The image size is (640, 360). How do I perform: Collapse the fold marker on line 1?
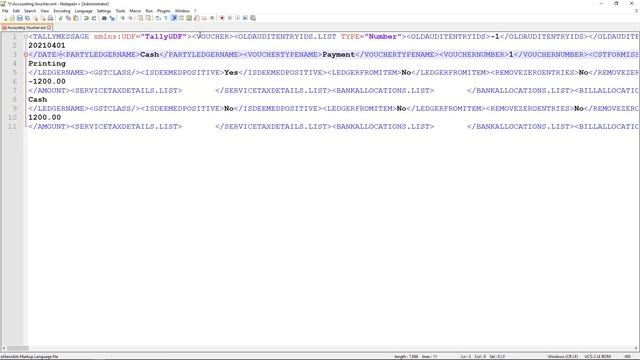(x=26, y=37)
